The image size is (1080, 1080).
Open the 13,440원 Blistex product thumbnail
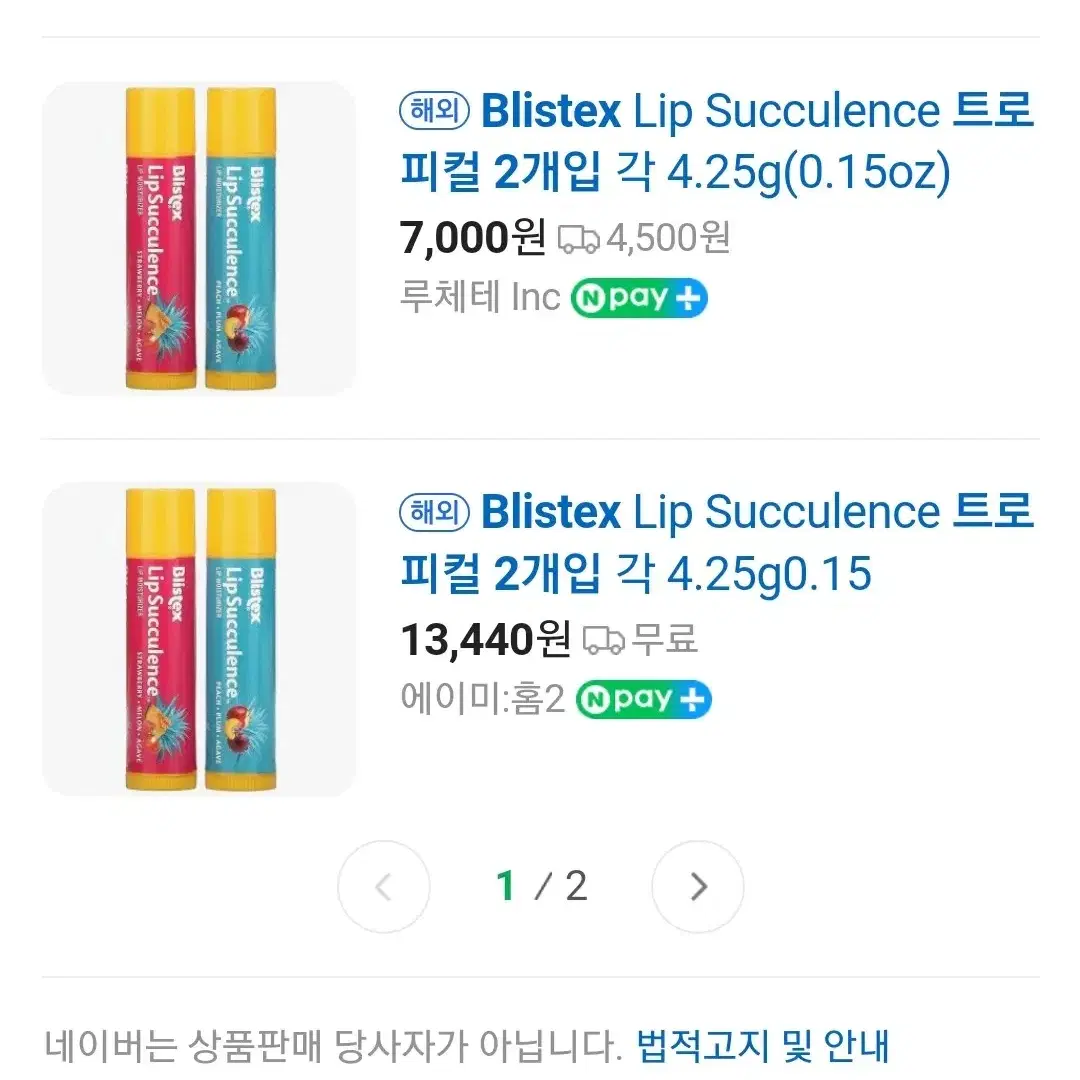click(x=199, y=639)
